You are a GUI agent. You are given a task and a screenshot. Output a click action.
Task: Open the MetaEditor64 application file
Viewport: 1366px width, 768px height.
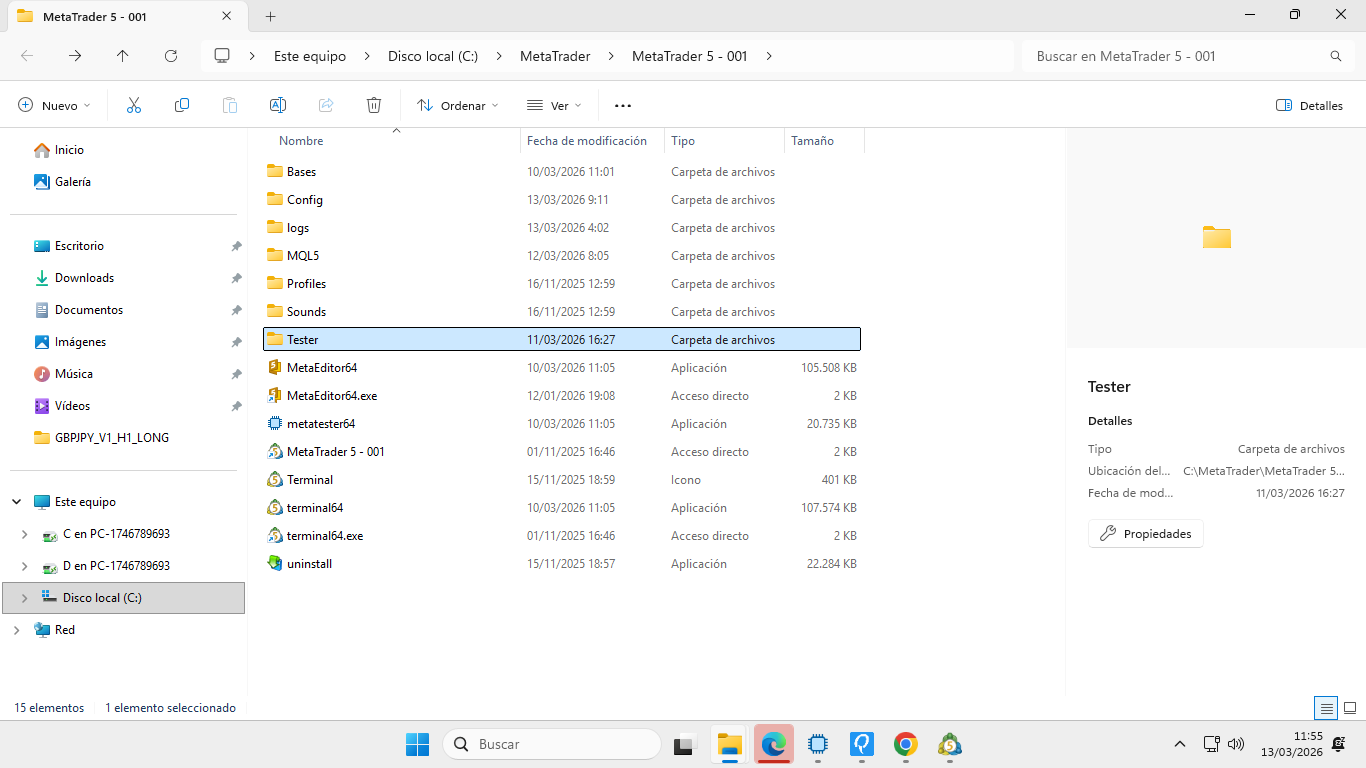pyautogui.click(x=321, y=368)
